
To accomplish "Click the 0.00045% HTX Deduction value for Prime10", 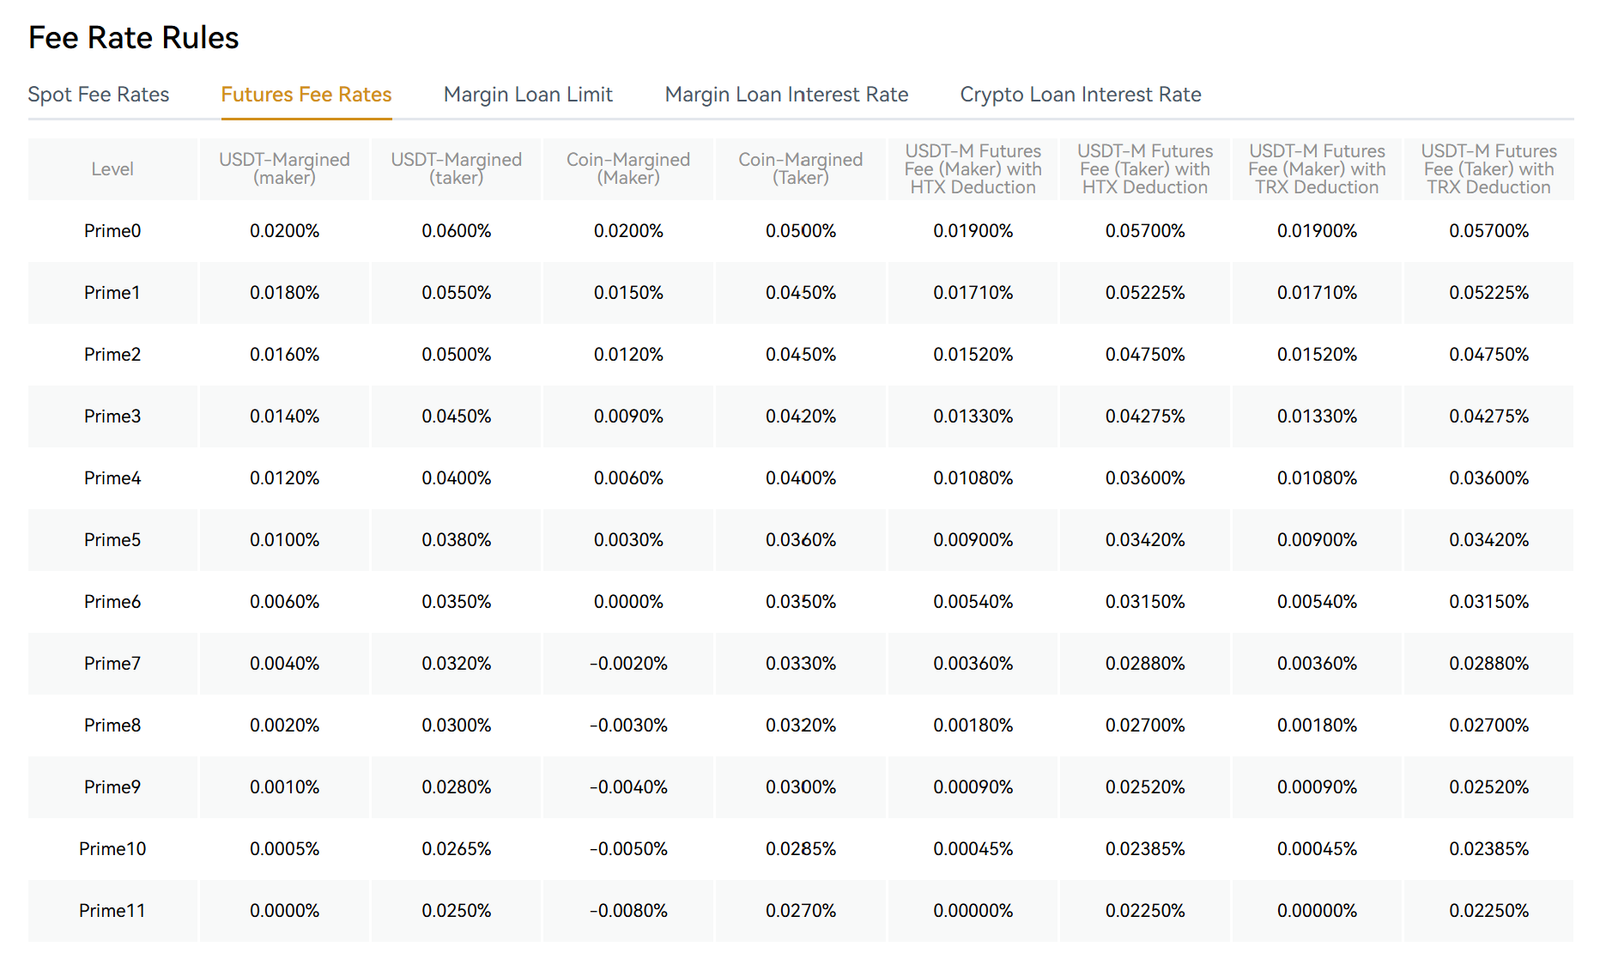I will 973,848.
